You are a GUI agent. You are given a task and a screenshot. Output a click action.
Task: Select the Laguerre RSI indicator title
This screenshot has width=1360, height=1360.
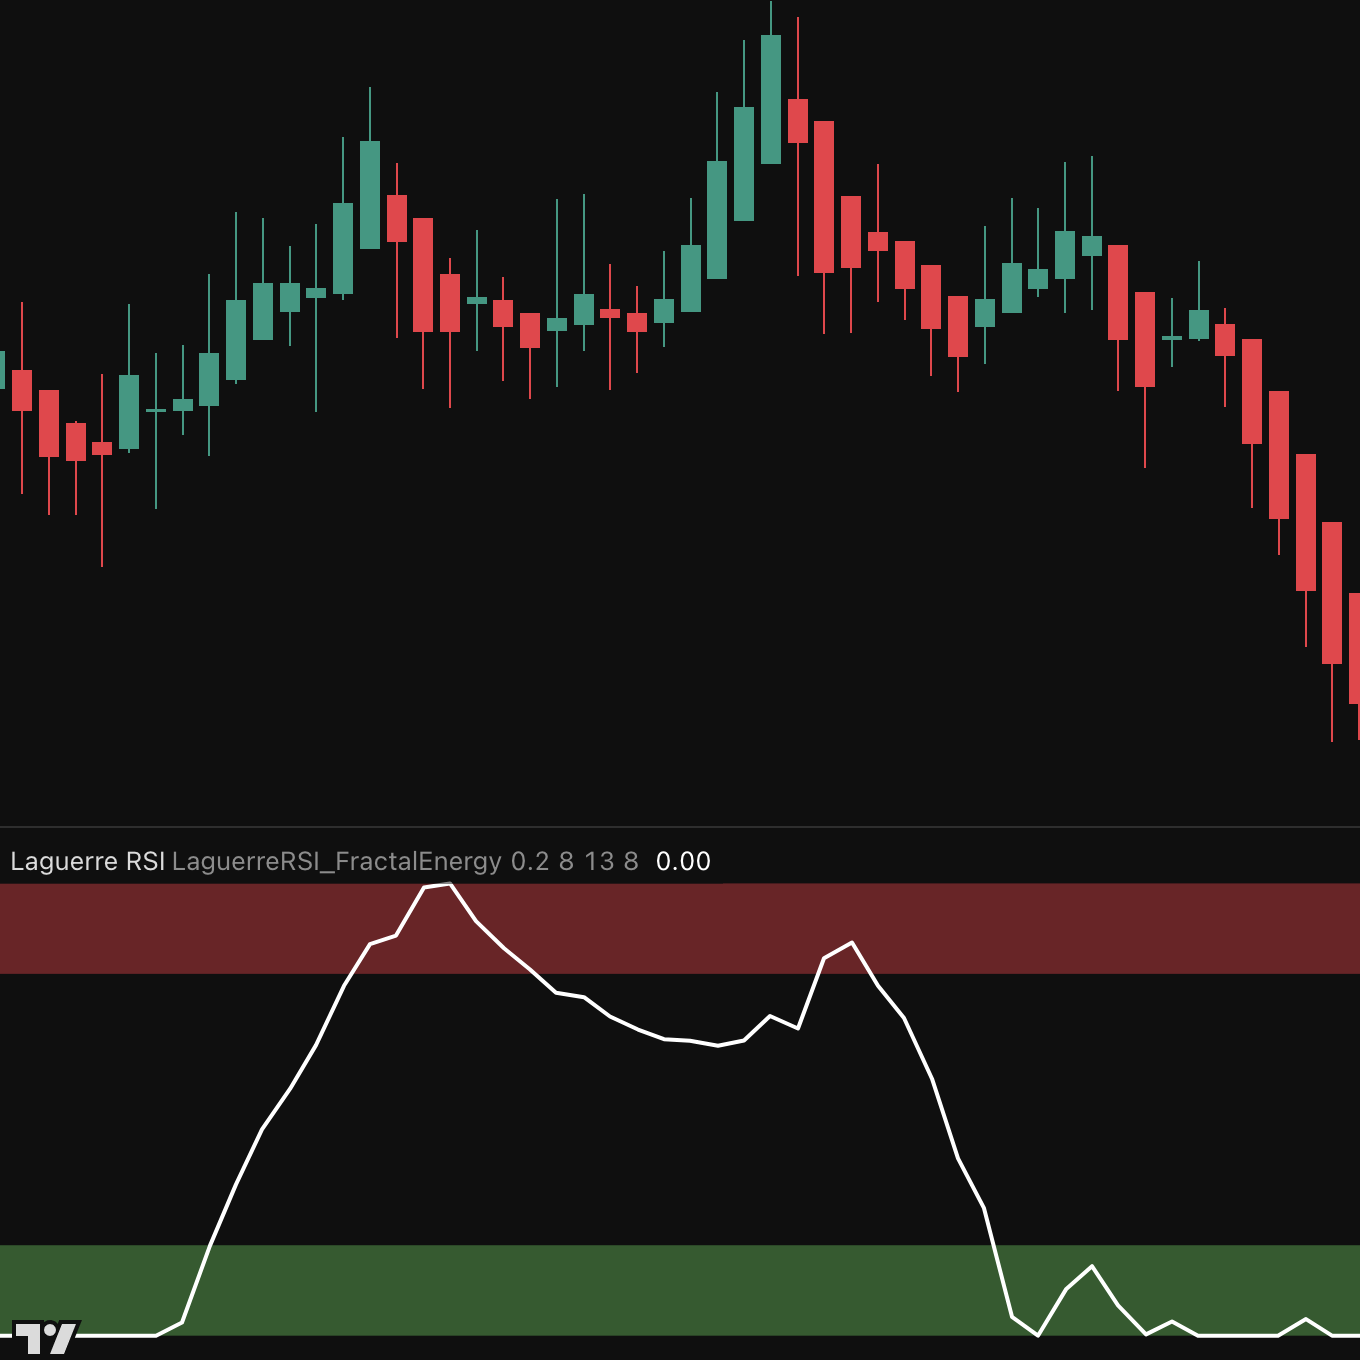tap(87, 861)
